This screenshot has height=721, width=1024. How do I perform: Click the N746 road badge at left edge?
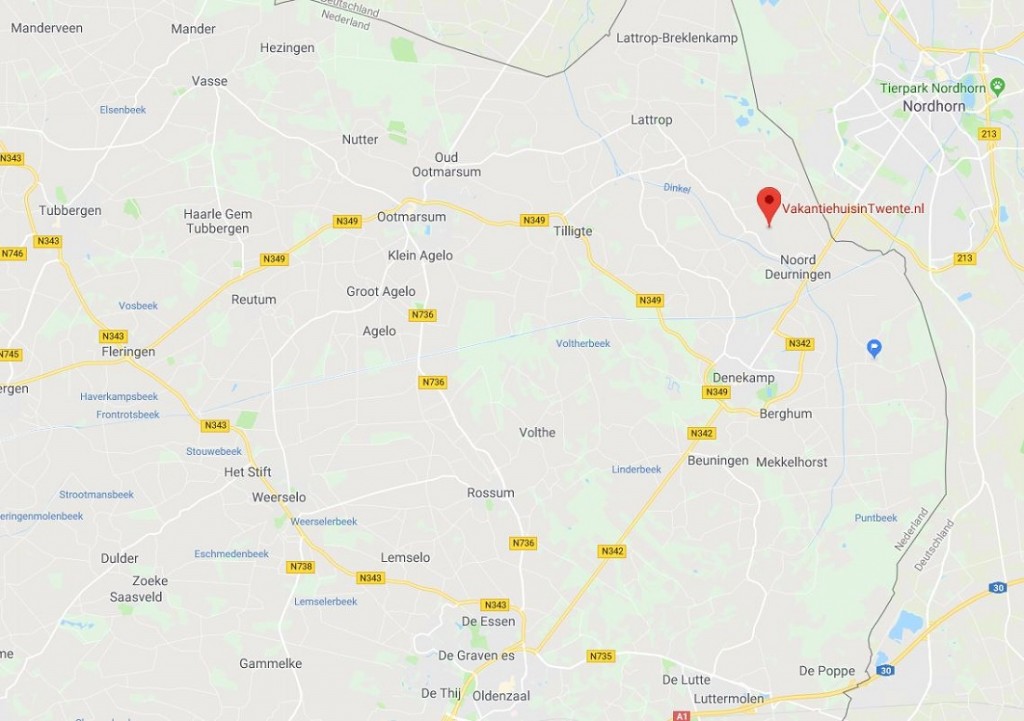point(12,253)
